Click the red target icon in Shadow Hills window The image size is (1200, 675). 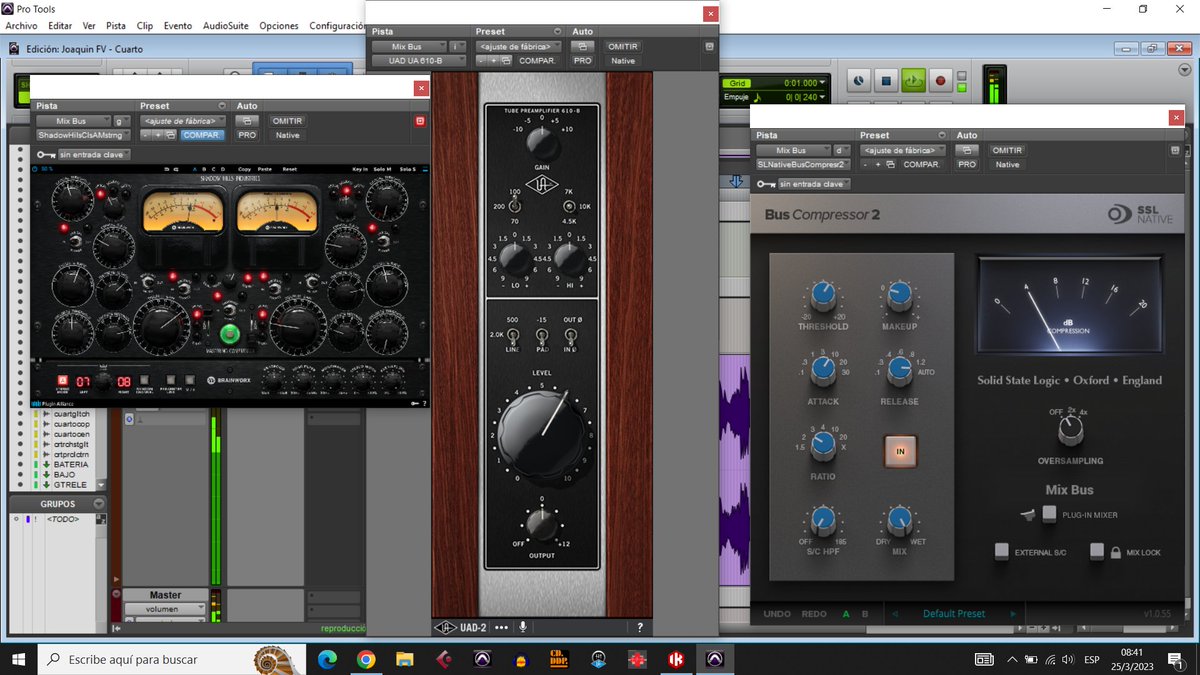click(x=420, y=121)
